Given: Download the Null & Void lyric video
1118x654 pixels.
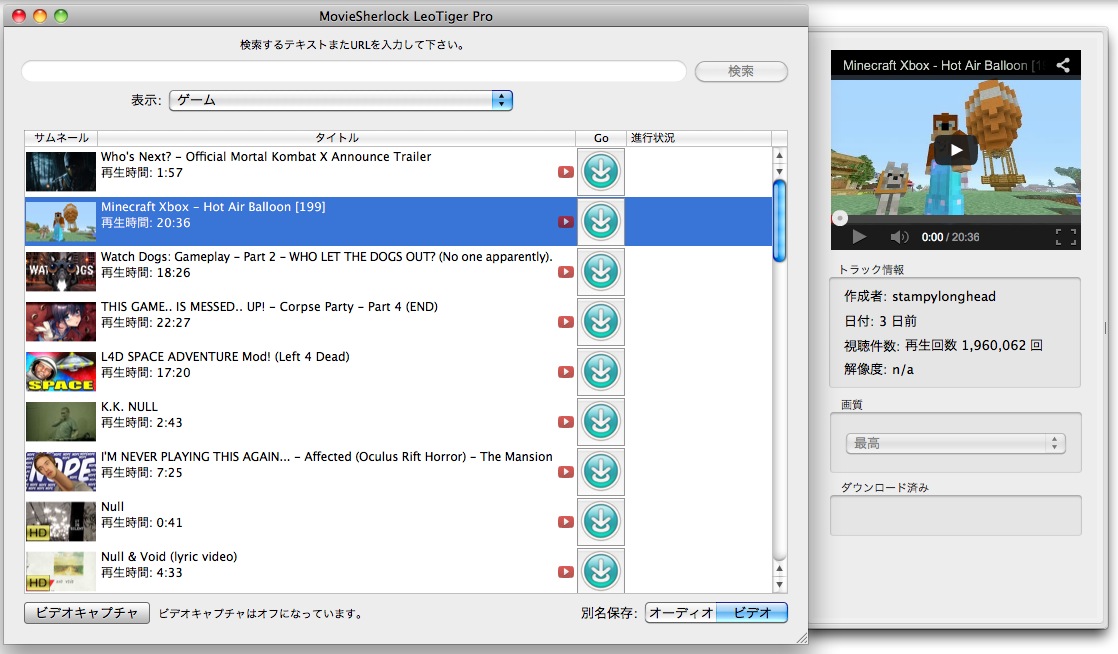Looking at the screenshot, I should tap(600, 571).
